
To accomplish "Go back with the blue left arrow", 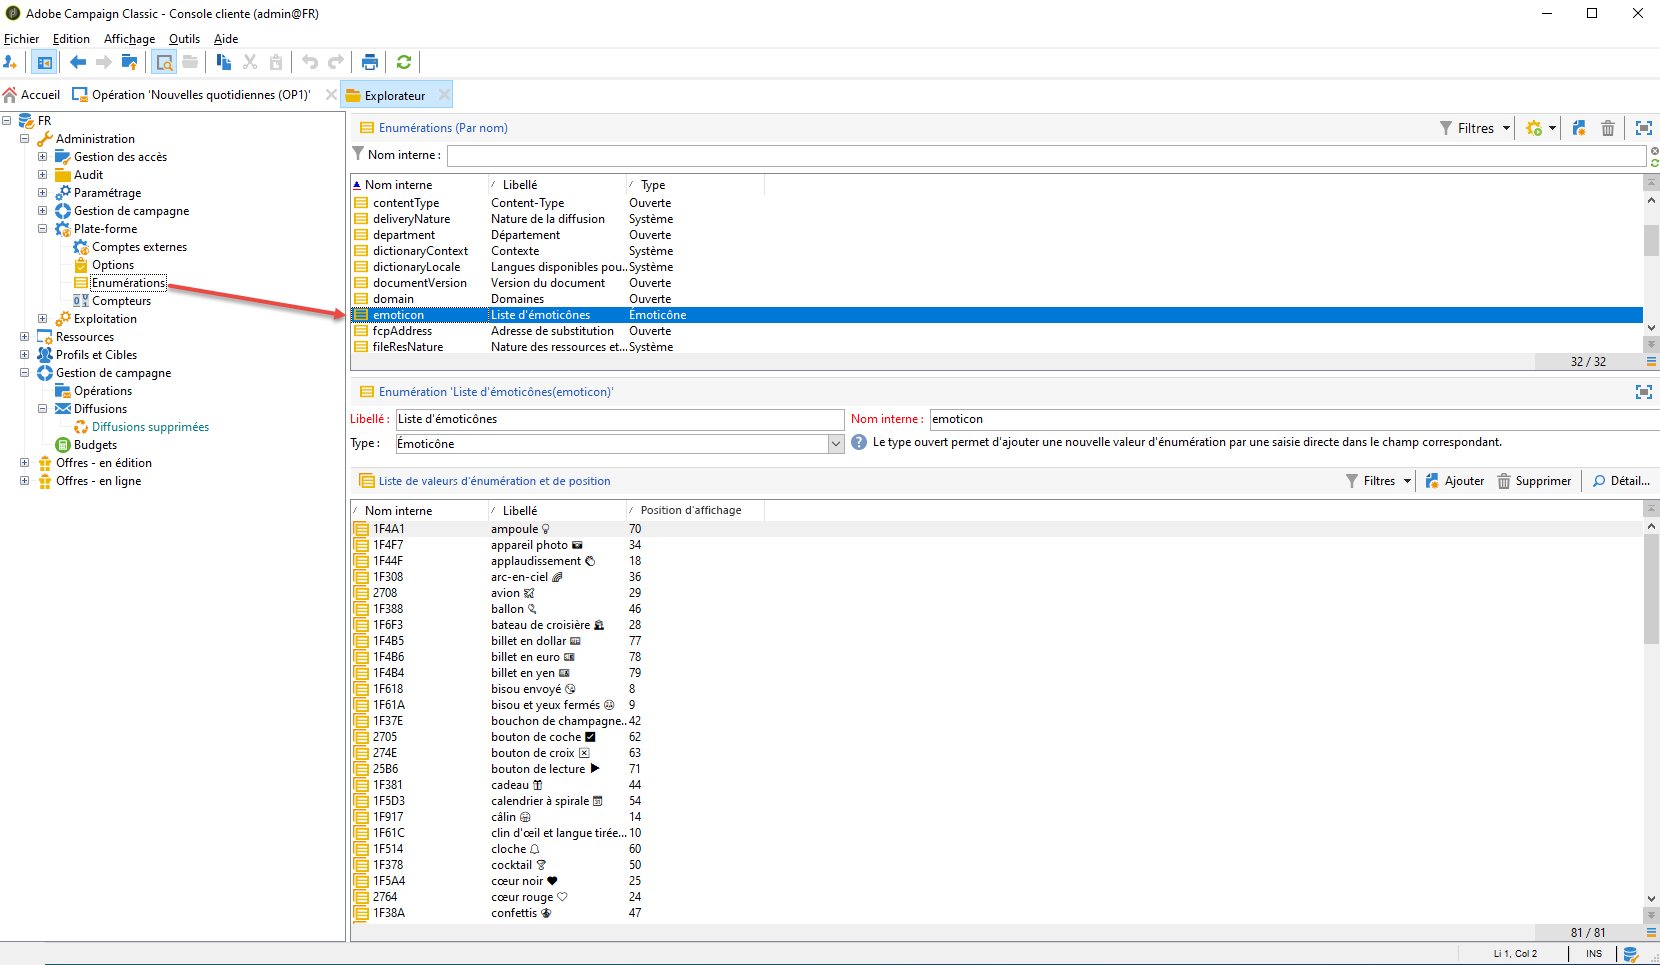I will [x=77, y=62].
